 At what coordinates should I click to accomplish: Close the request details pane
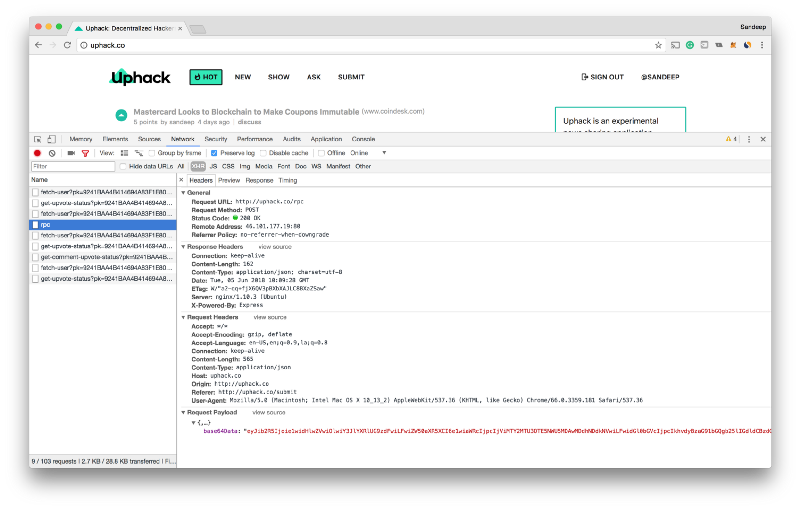click(x=181, y=180)
